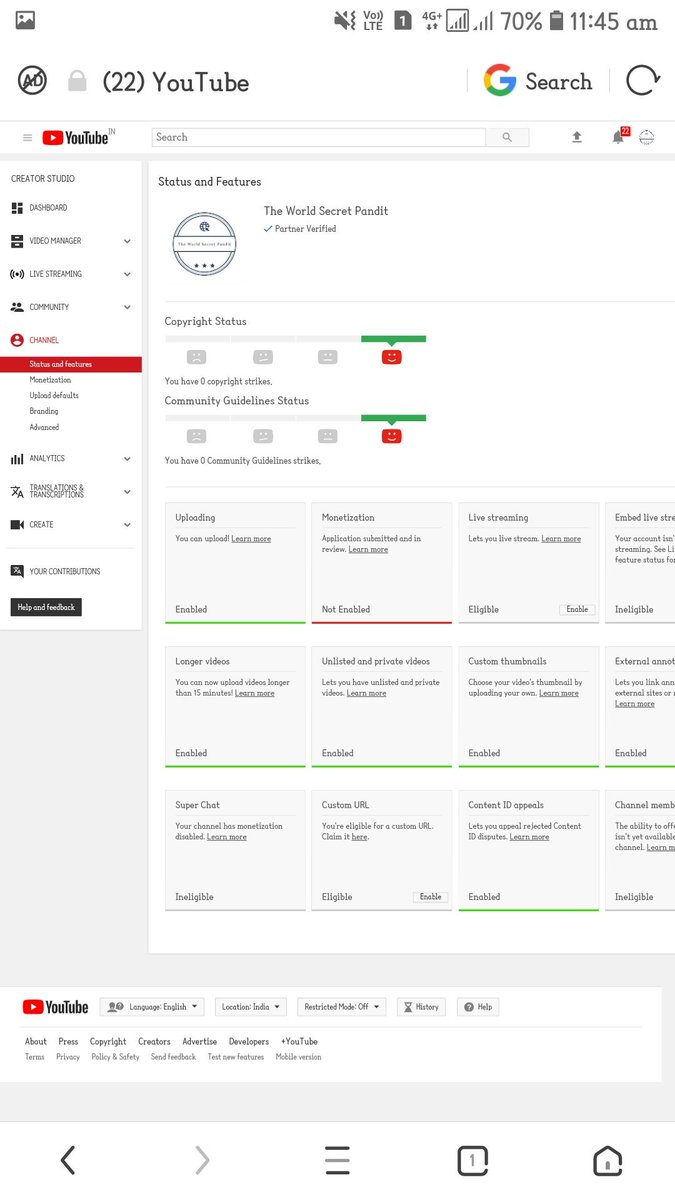Viewport: 675px width, 1200px height.
Task: Expand the Live Streaming chevron
Action: [127, 274]
